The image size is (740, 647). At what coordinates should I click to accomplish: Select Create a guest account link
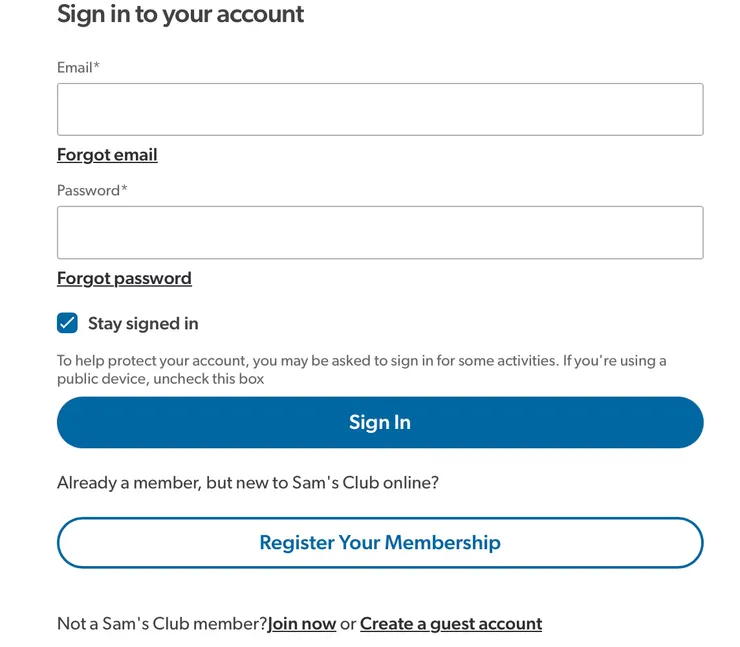[451, 624]
